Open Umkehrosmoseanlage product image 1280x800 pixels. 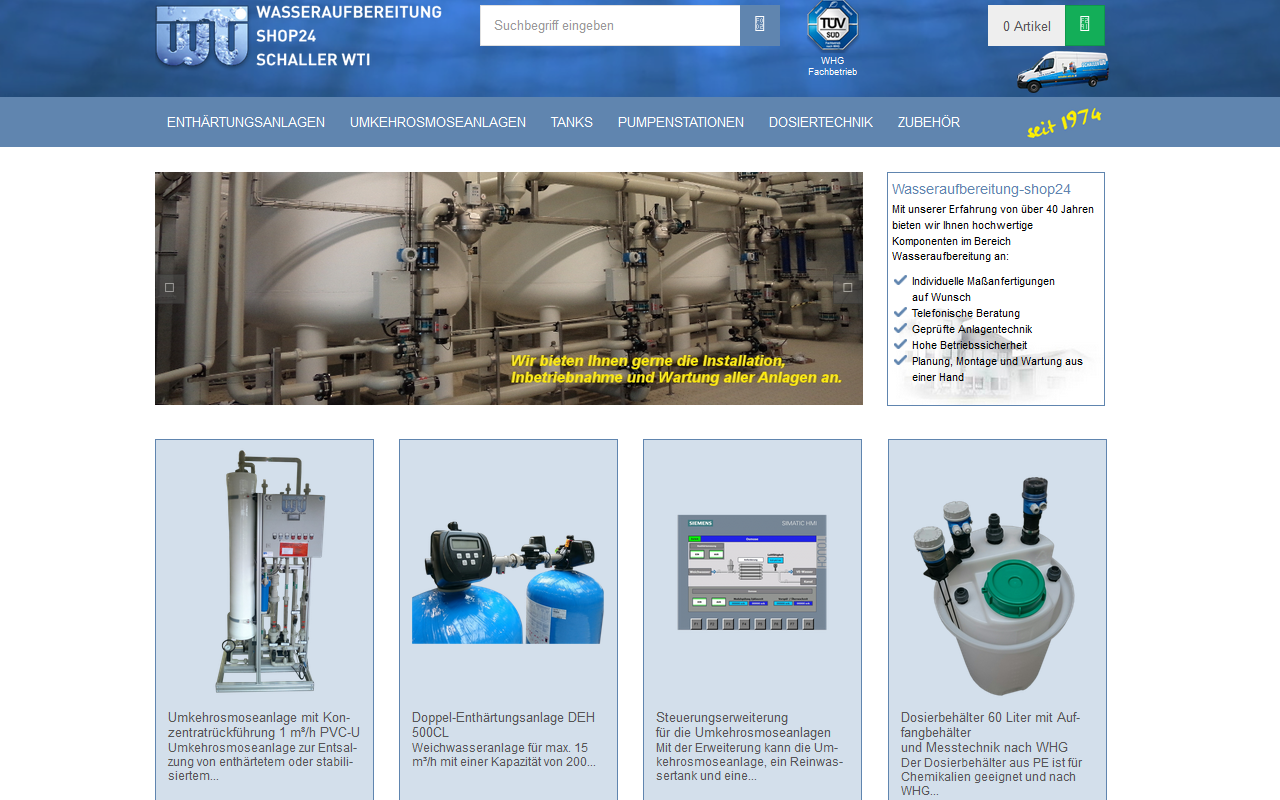264,571
